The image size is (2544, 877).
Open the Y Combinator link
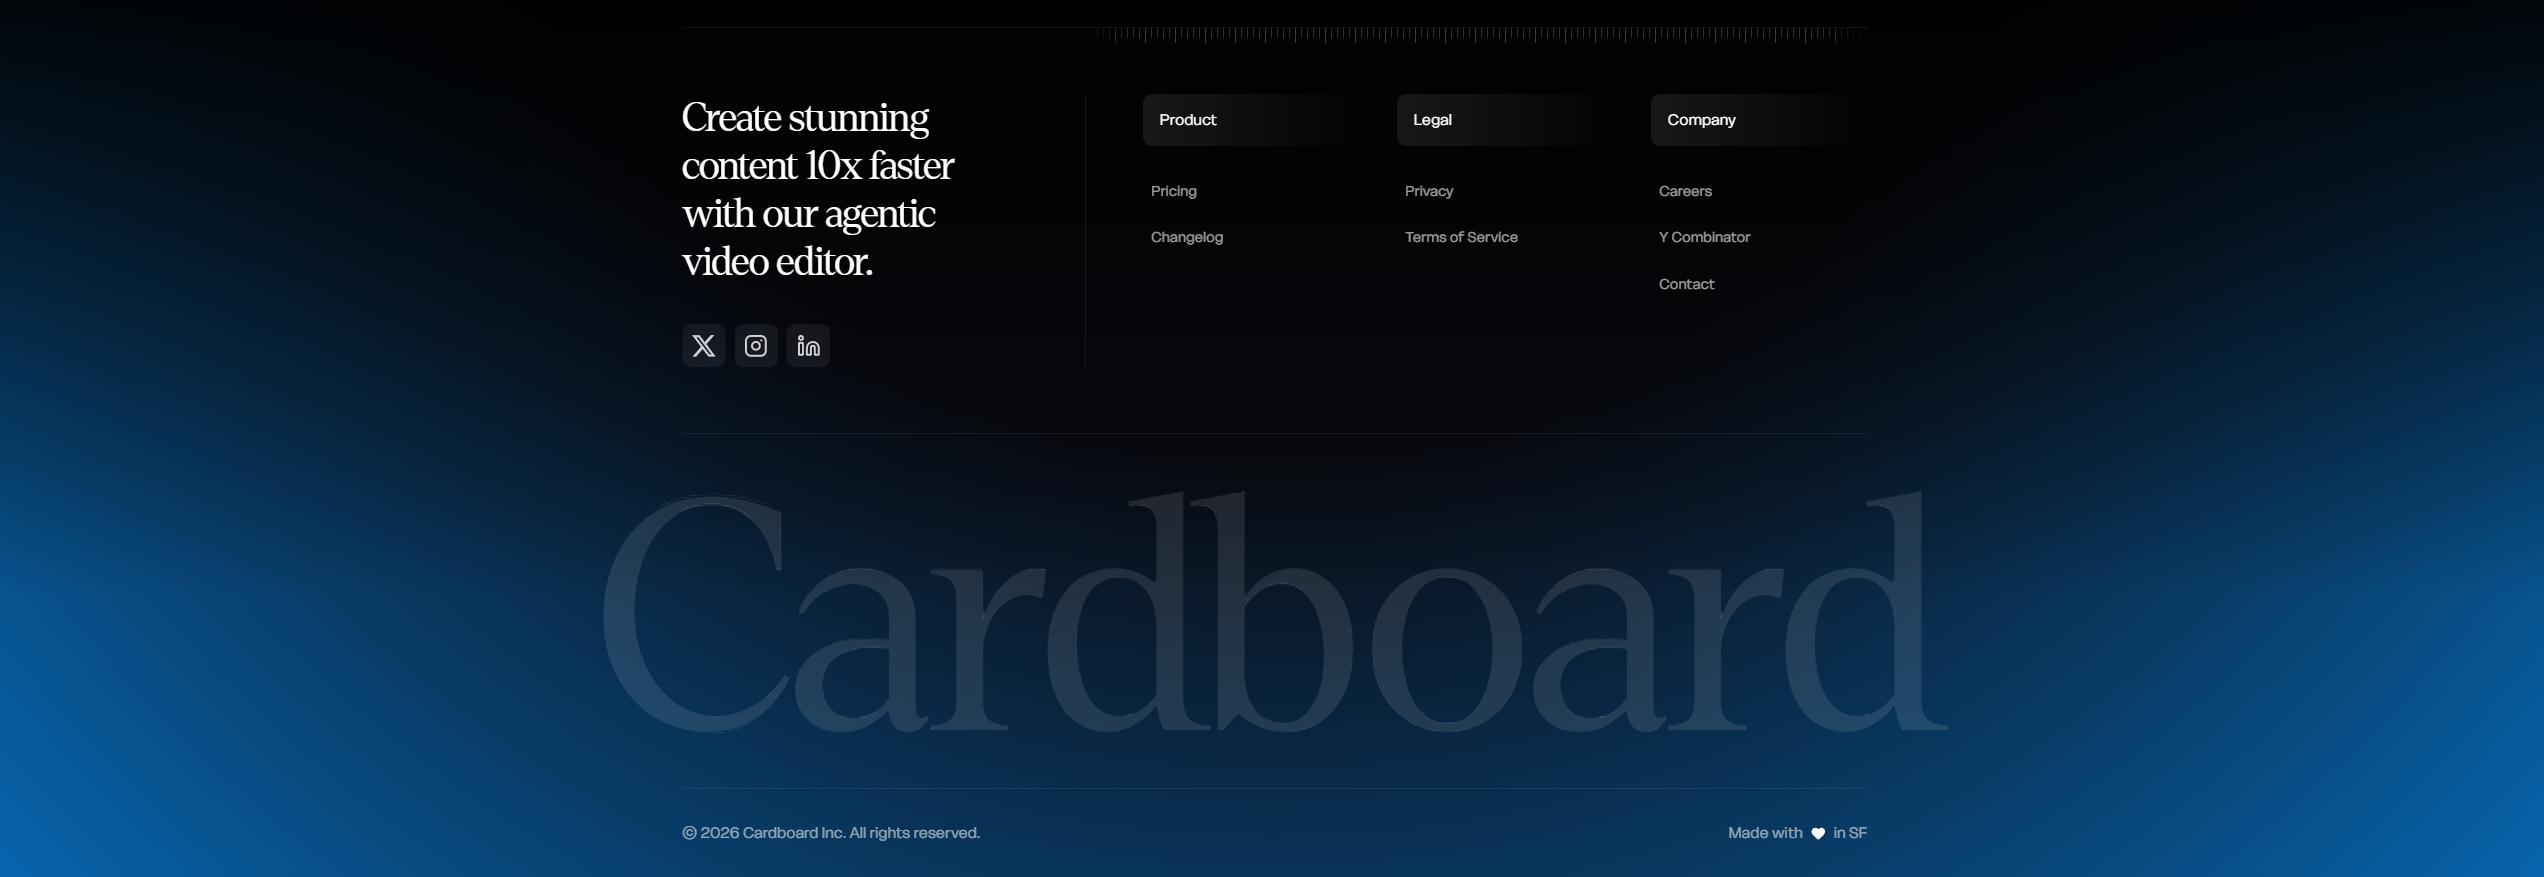click(x=1704, y=237)
